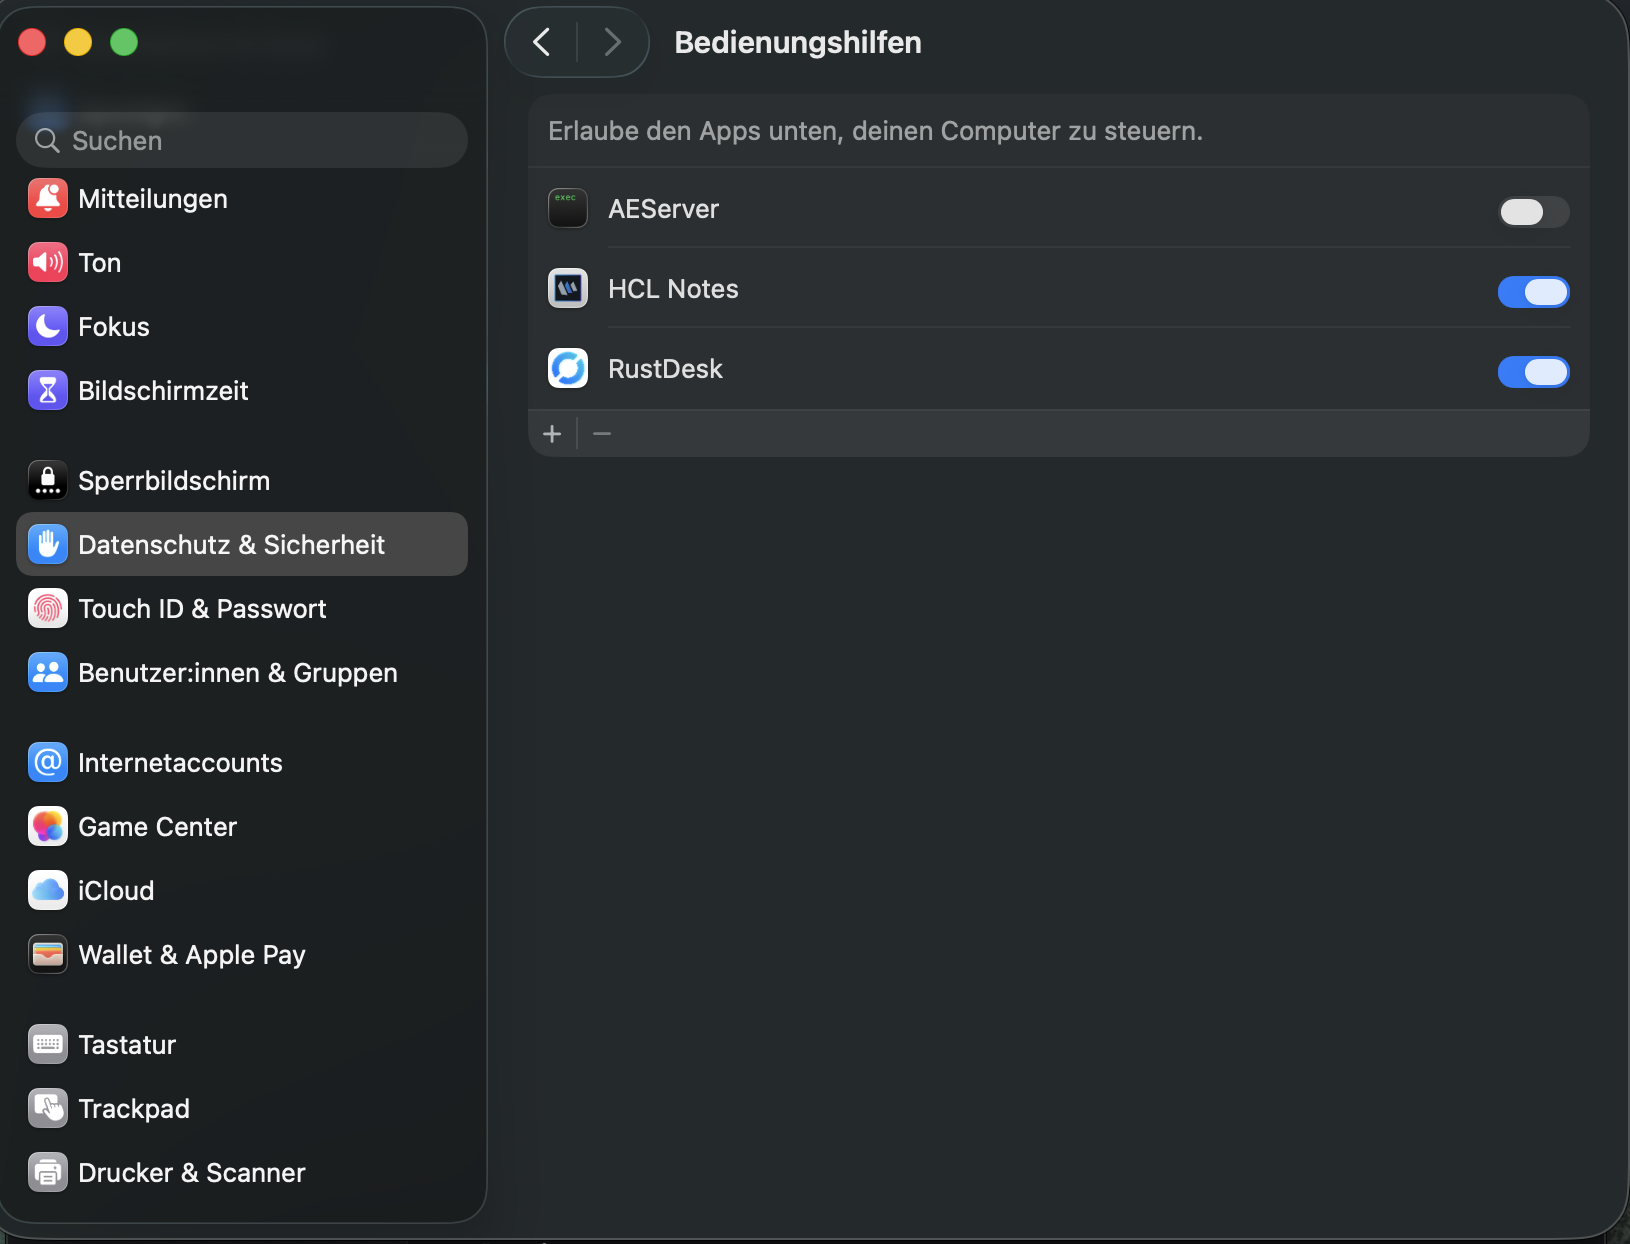Open Touch ID fingerprint icon

(x=48, y=609)
